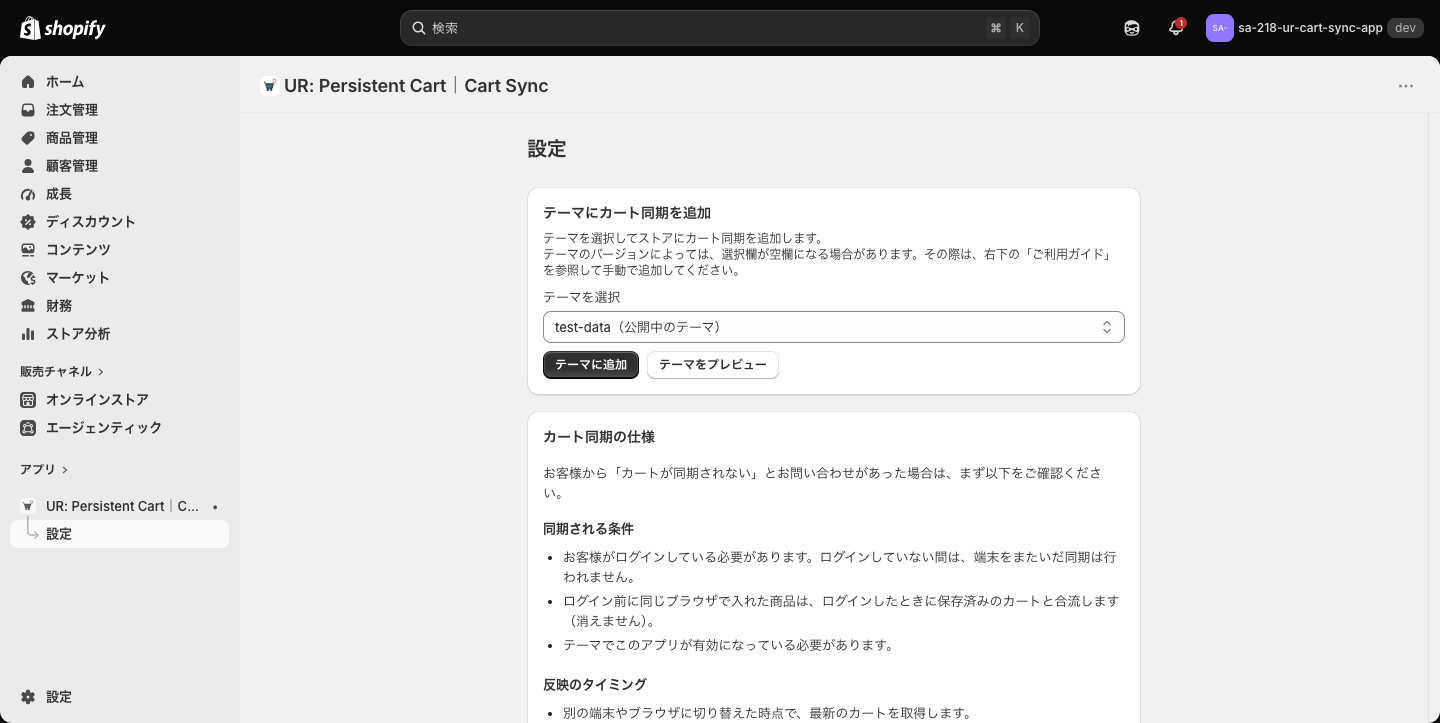This screenshot has width=1440, height=723.
Task: Expand the 販売チャネル section chevron
Action: click(101, 372)
